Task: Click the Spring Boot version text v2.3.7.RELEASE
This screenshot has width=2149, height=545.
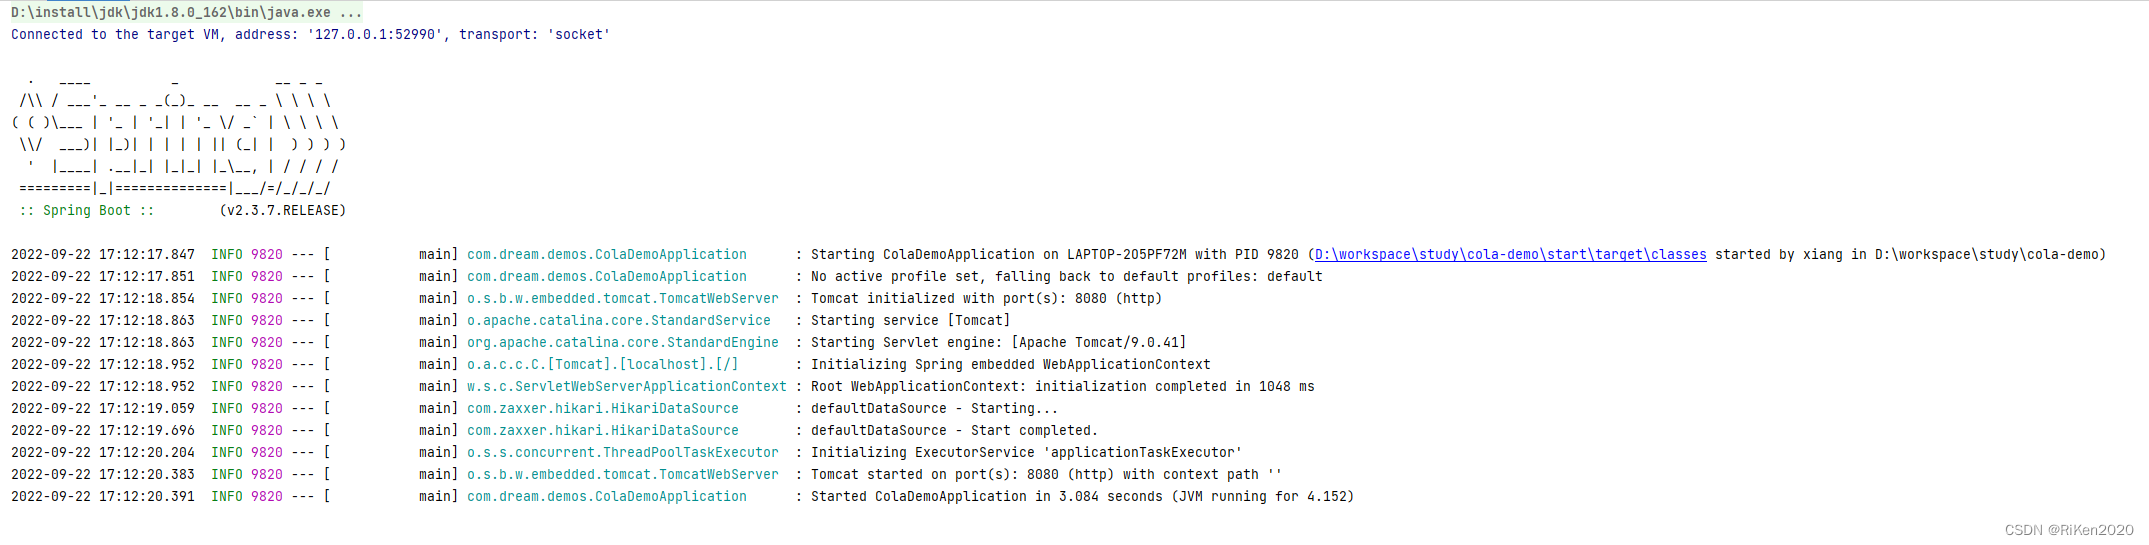Action: 283,211
